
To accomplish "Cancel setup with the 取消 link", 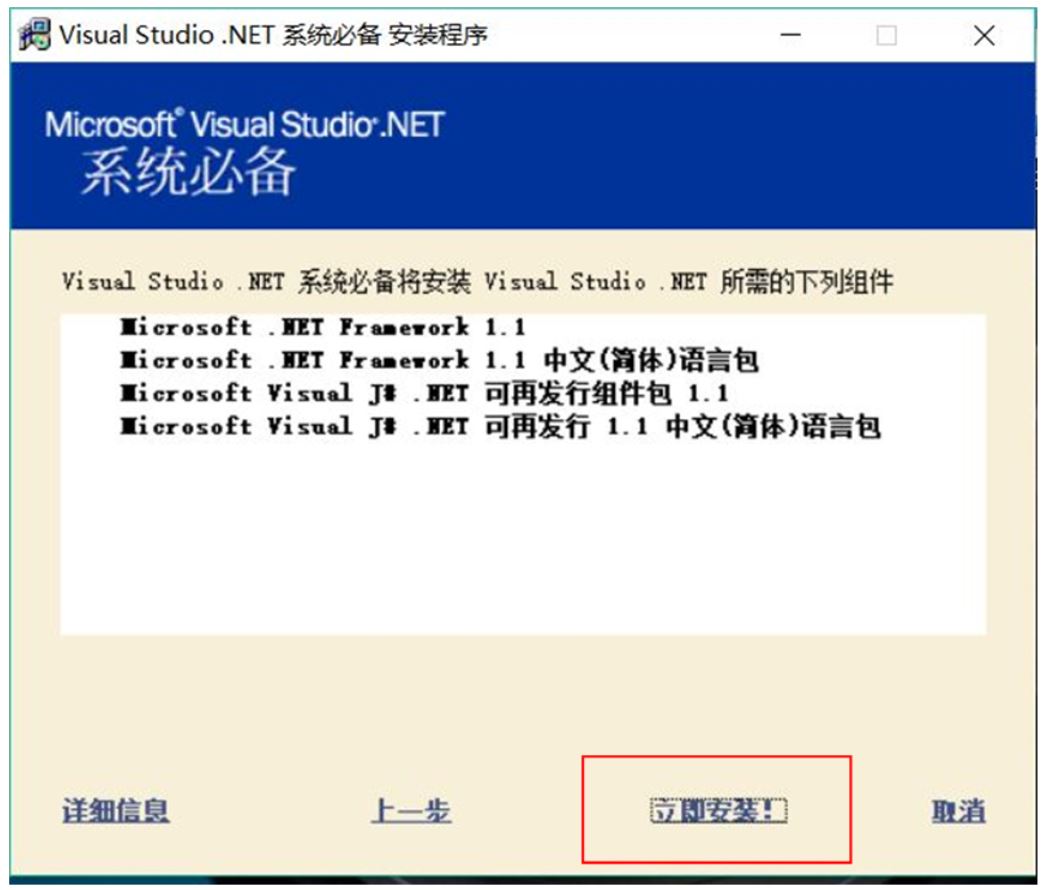I will 958,811.
